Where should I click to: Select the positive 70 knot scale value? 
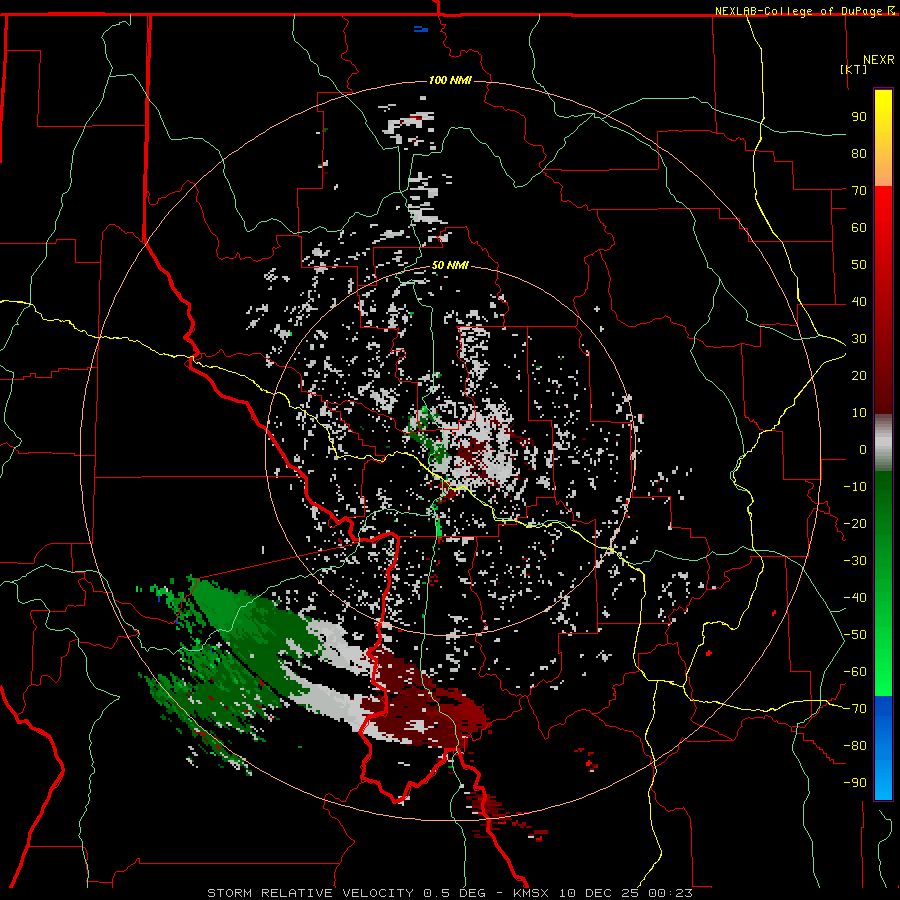click(859, 191)
